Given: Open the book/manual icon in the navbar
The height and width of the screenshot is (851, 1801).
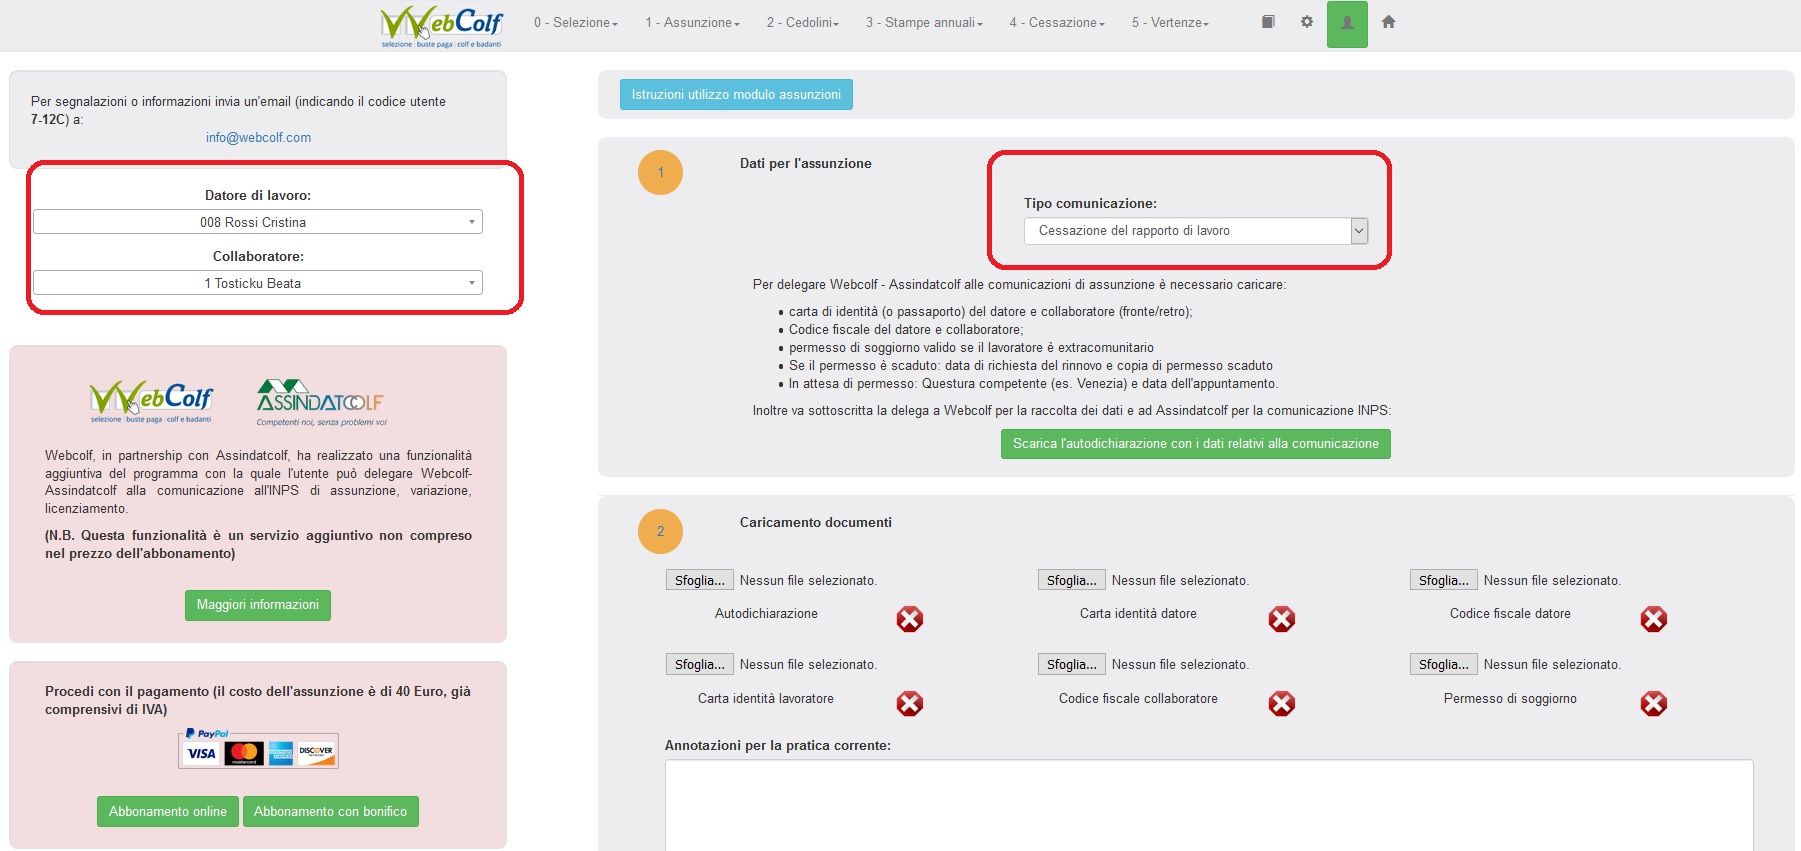Looking at the screenshot, I should pyautogui.click(x=1268, y=22).
